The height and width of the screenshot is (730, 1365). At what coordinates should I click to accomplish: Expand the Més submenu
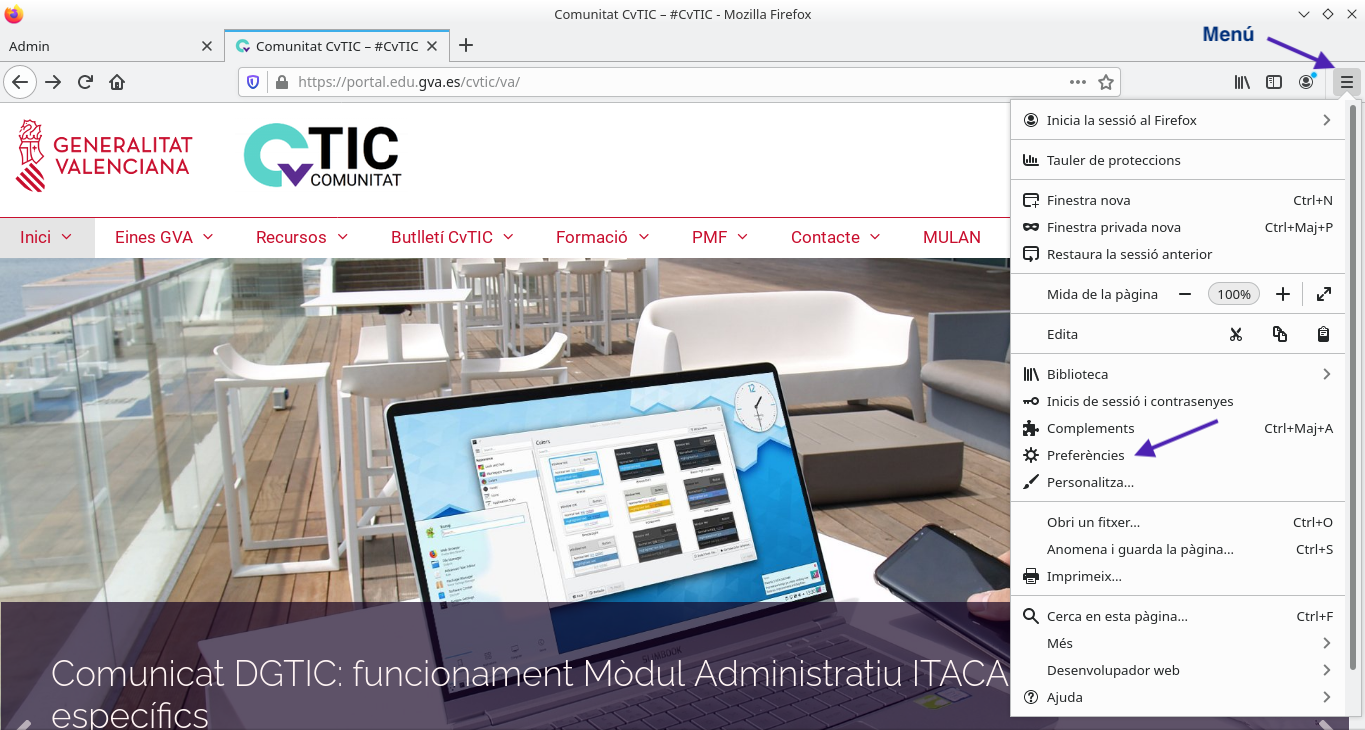(x=1178, y=643)
